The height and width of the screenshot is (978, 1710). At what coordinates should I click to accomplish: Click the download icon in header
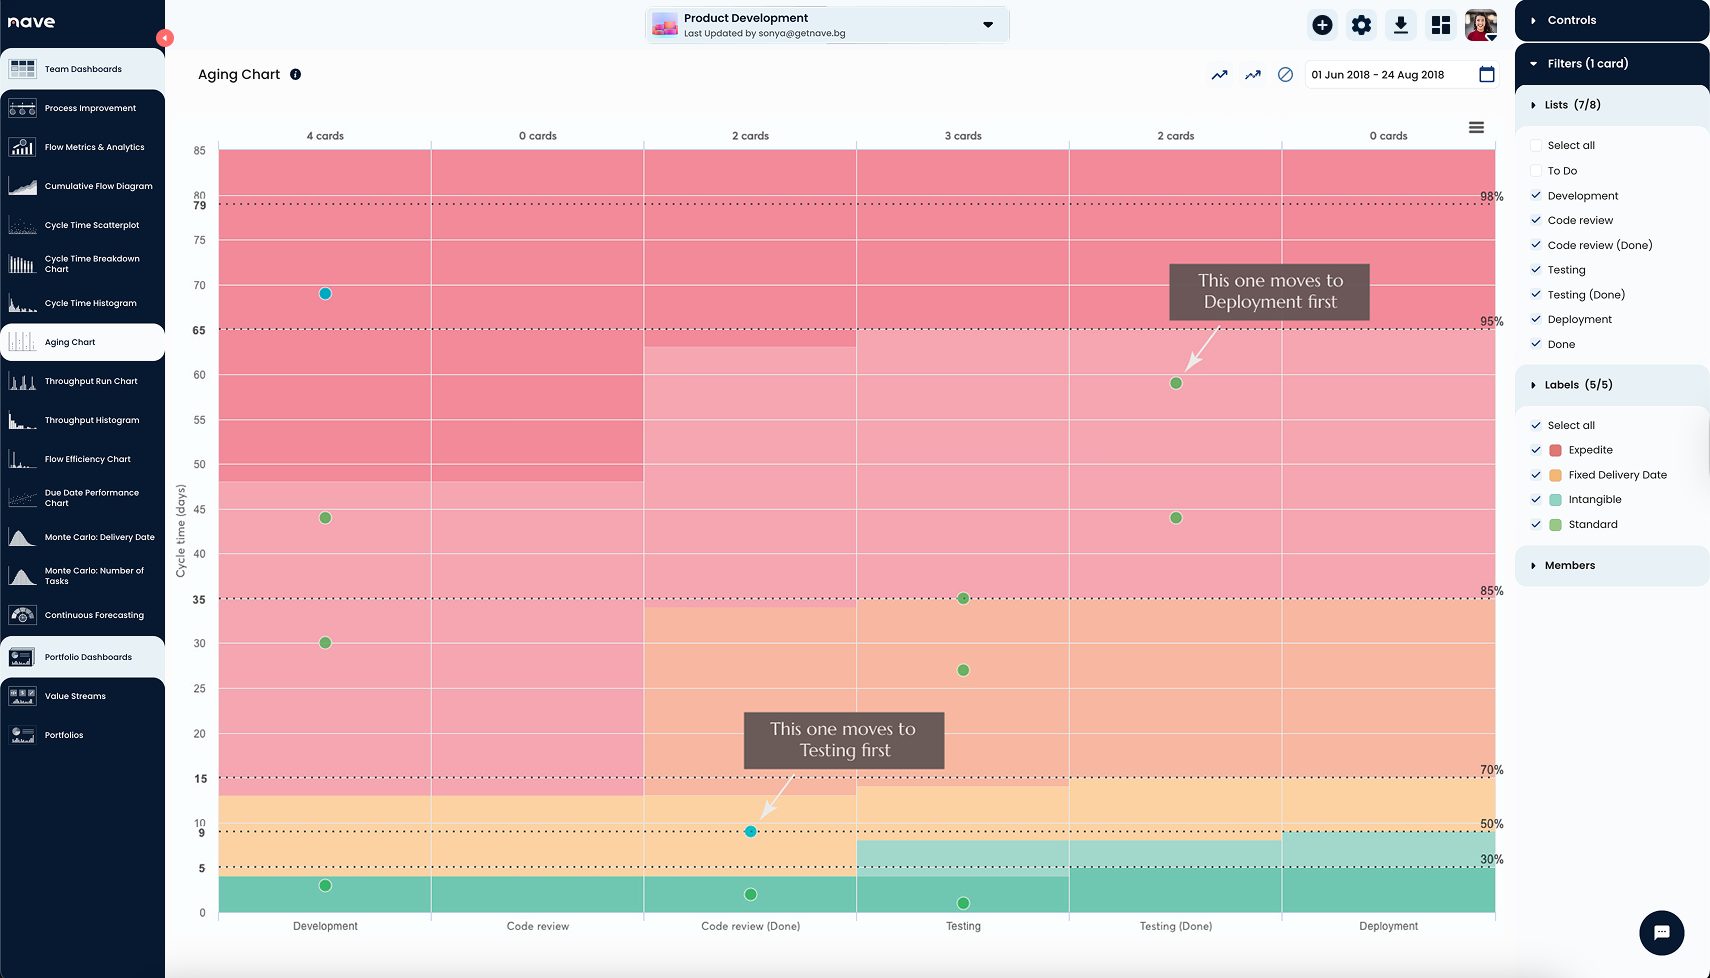(1400, 25)
